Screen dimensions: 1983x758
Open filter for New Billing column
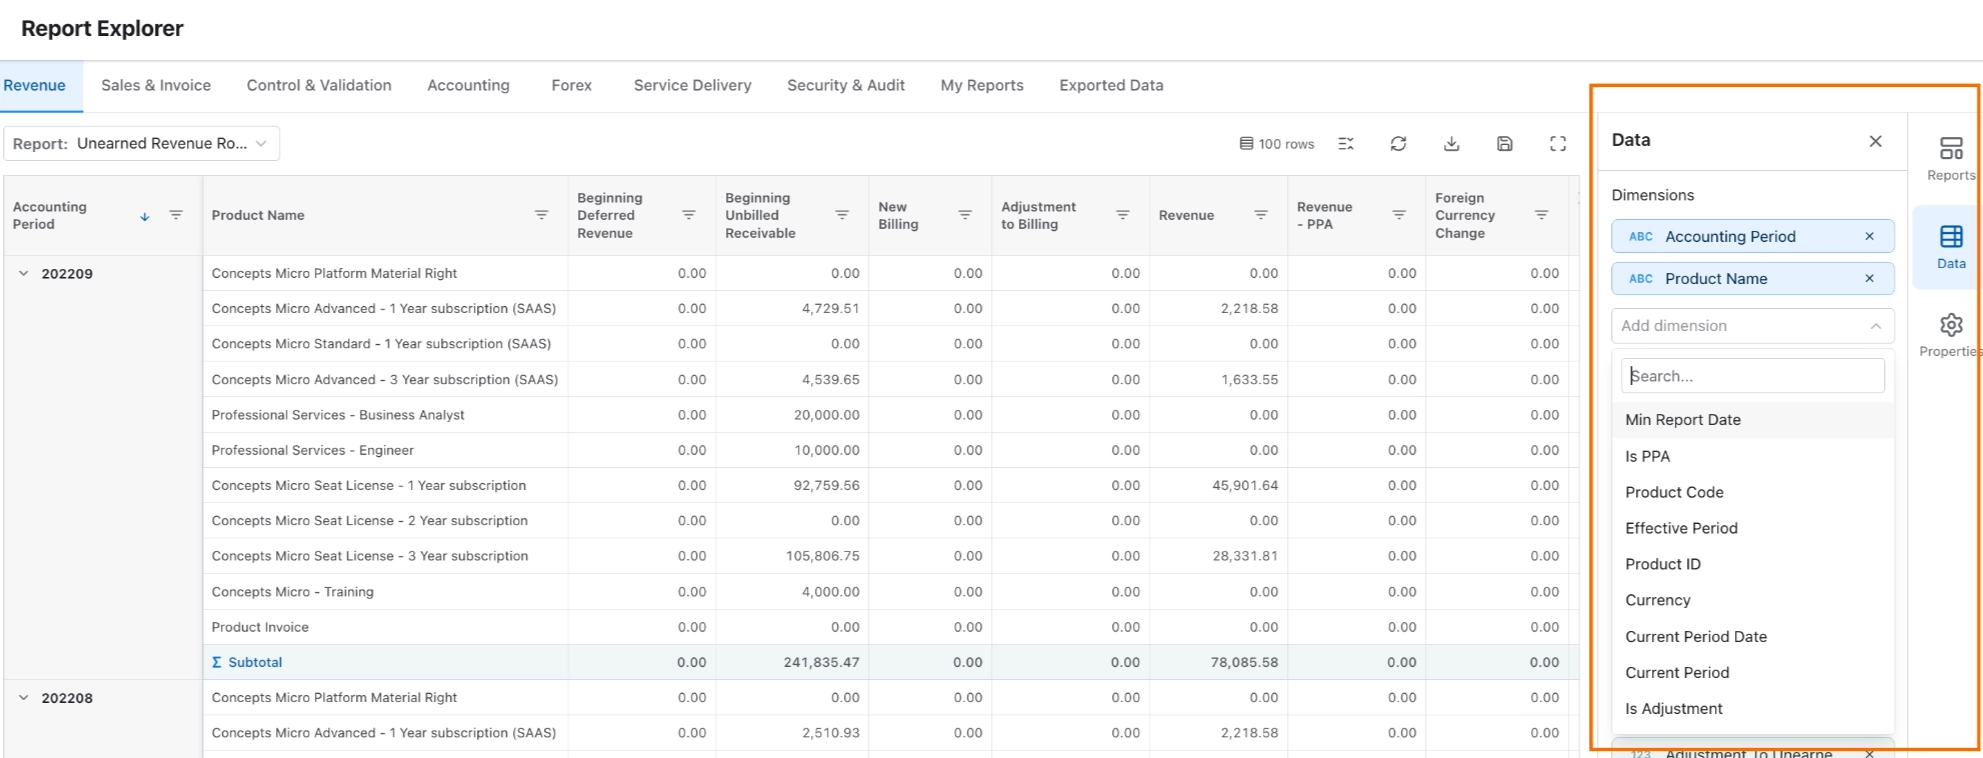coord(965,215)
